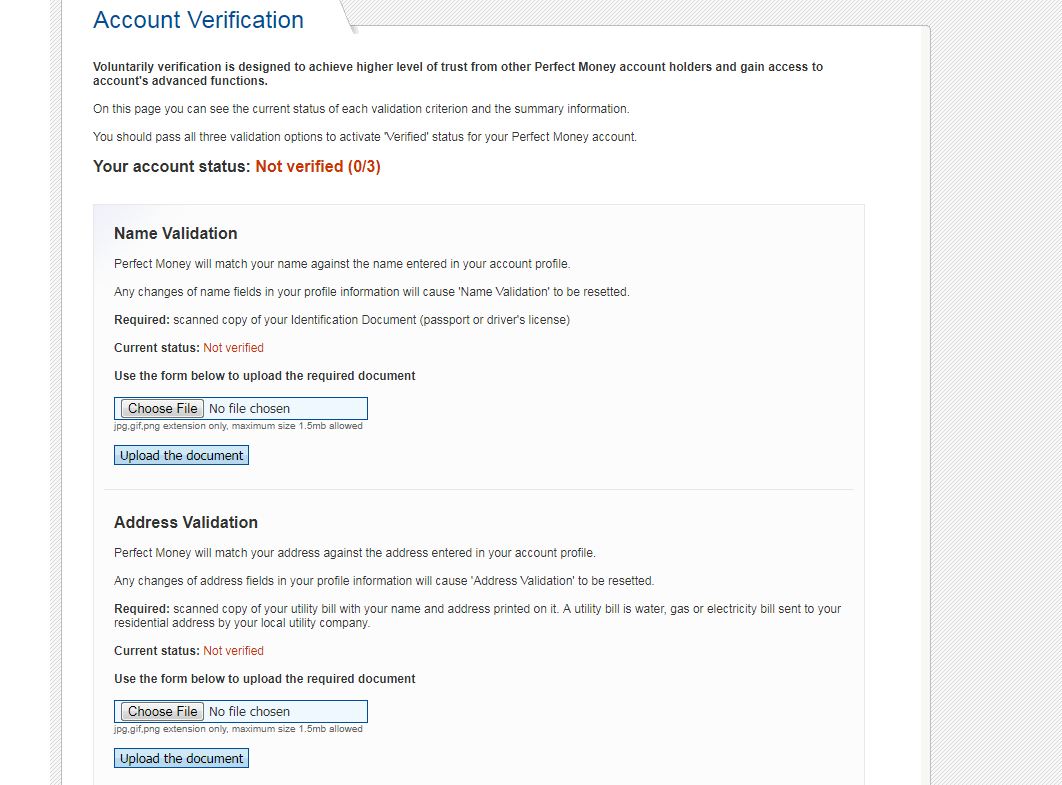Click the 'Not verified (0/3)' account status
This screenshot has width=1062, height=785.
[x=318, y=167]
